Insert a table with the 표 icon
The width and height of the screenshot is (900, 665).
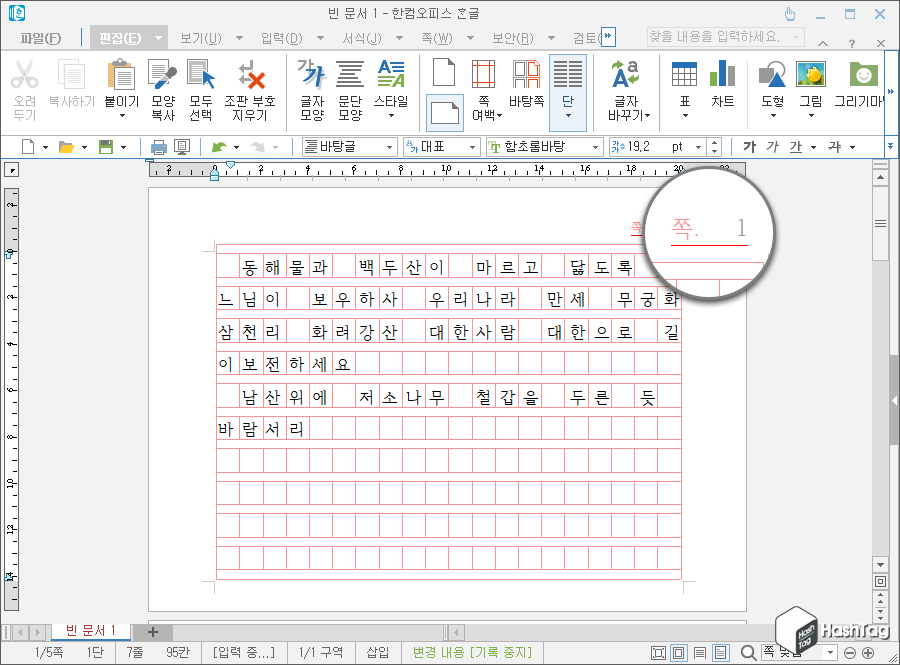pyautogui.click(x=684, y=75)
